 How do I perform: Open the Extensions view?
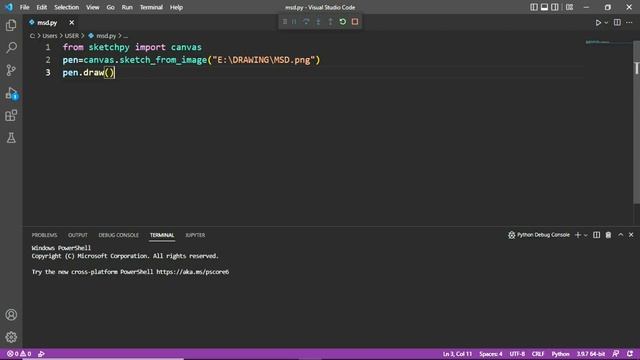pyautogui.click(x=11, y=116)
